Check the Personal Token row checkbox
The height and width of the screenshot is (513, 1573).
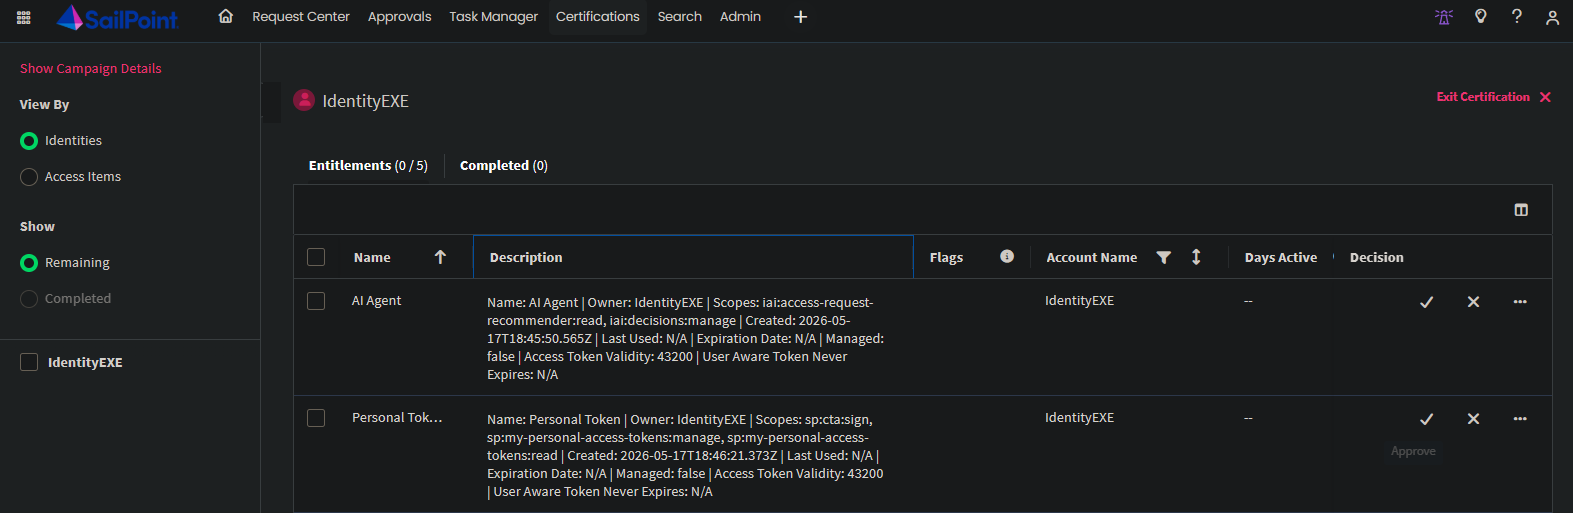(x=316, y=418)
